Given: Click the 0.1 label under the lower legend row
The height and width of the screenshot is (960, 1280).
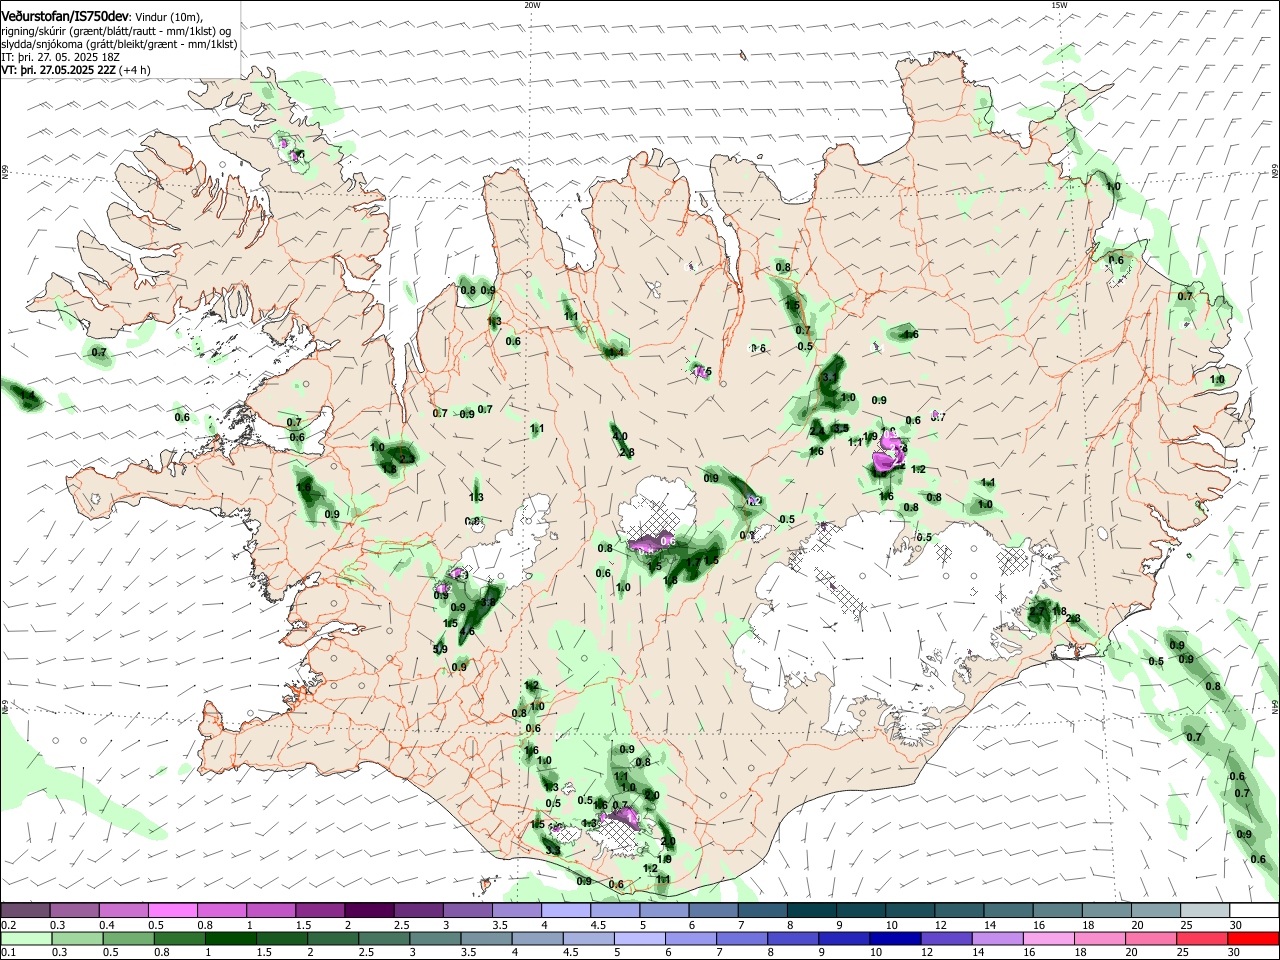Looking at the screenshot, I should pos(9,952).
